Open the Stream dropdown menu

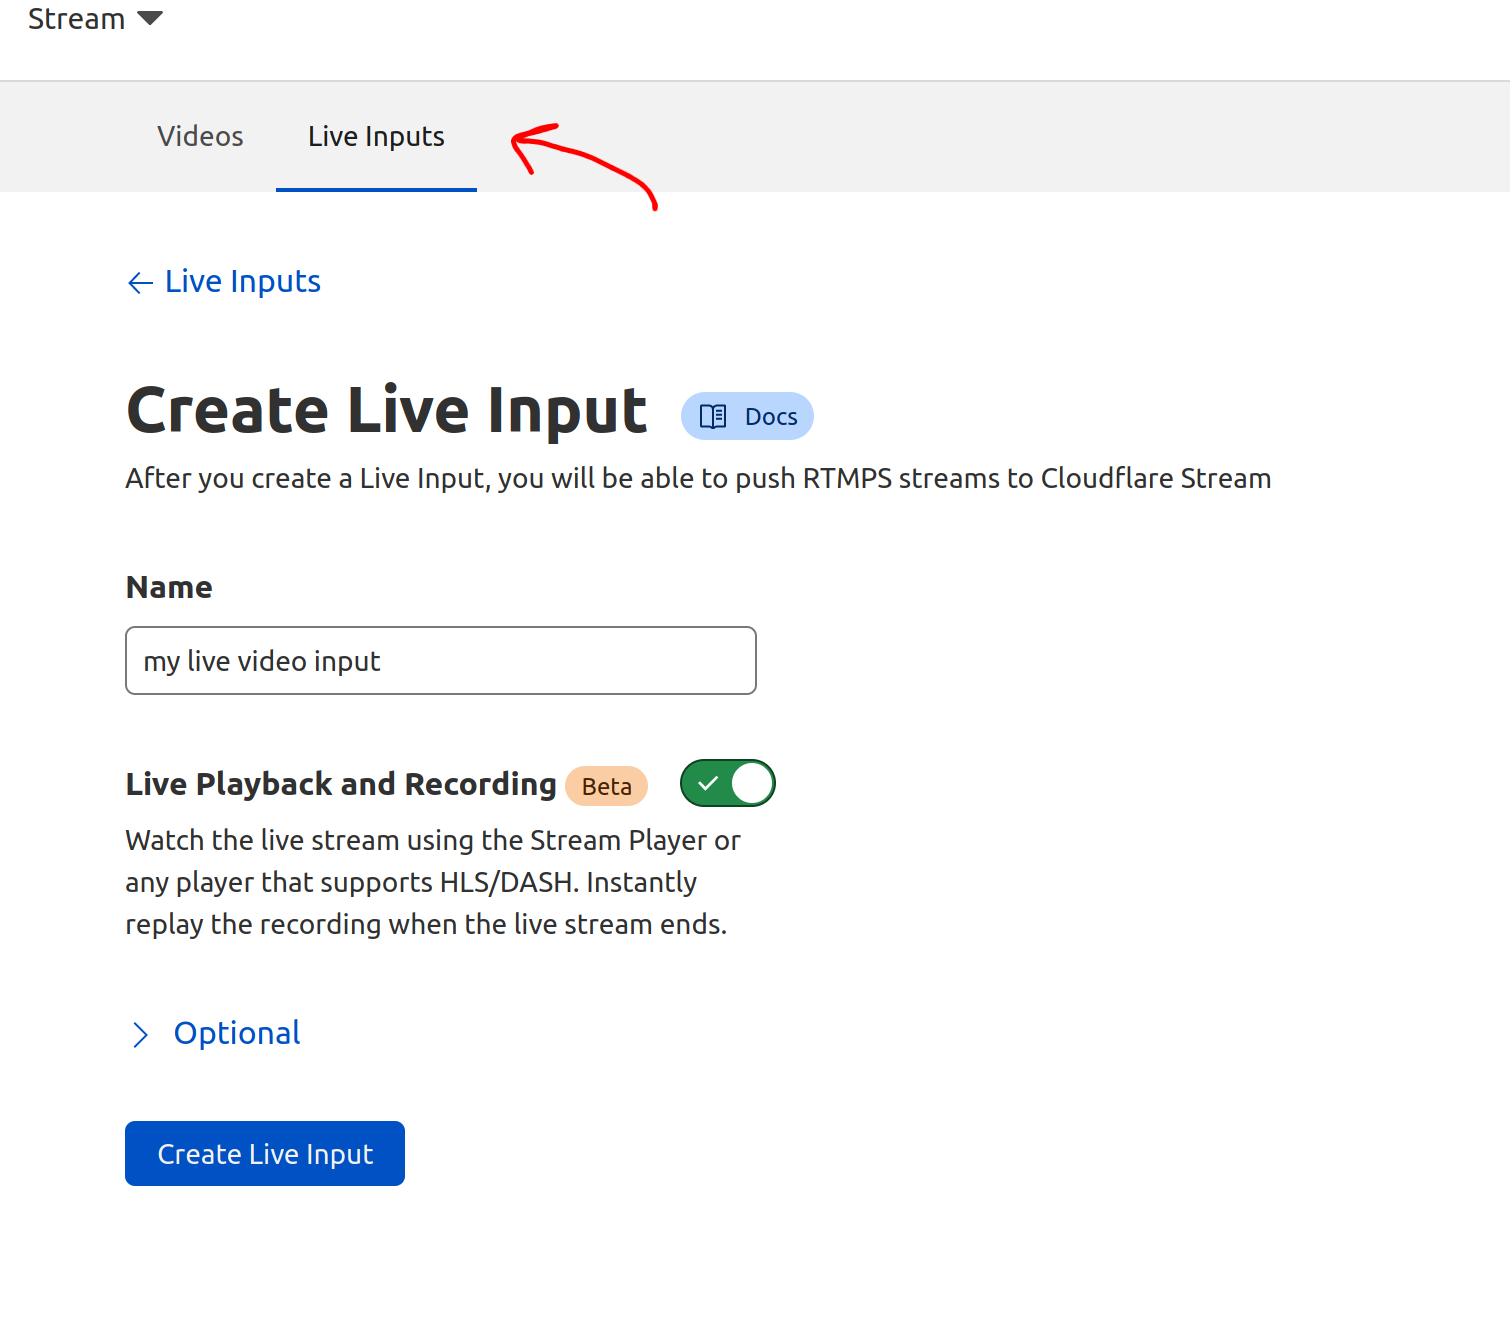(95, 19)
